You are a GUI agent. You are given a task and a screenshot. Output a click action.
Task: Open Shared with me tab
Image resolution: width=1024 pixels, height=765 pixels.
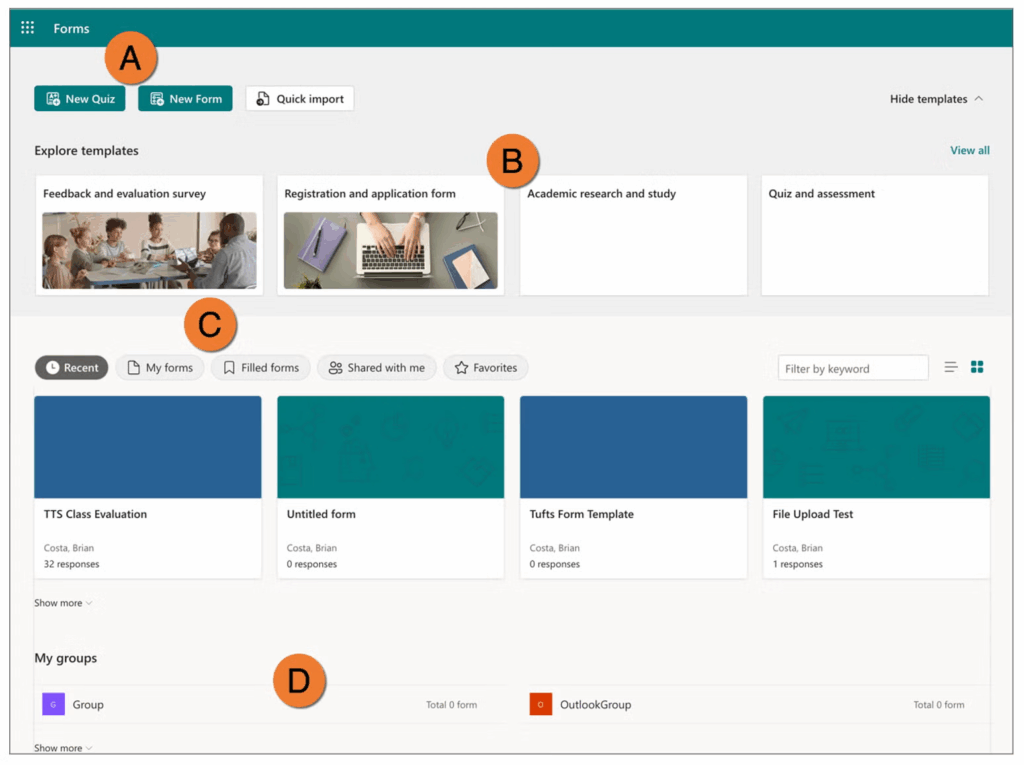pos(377,368)
